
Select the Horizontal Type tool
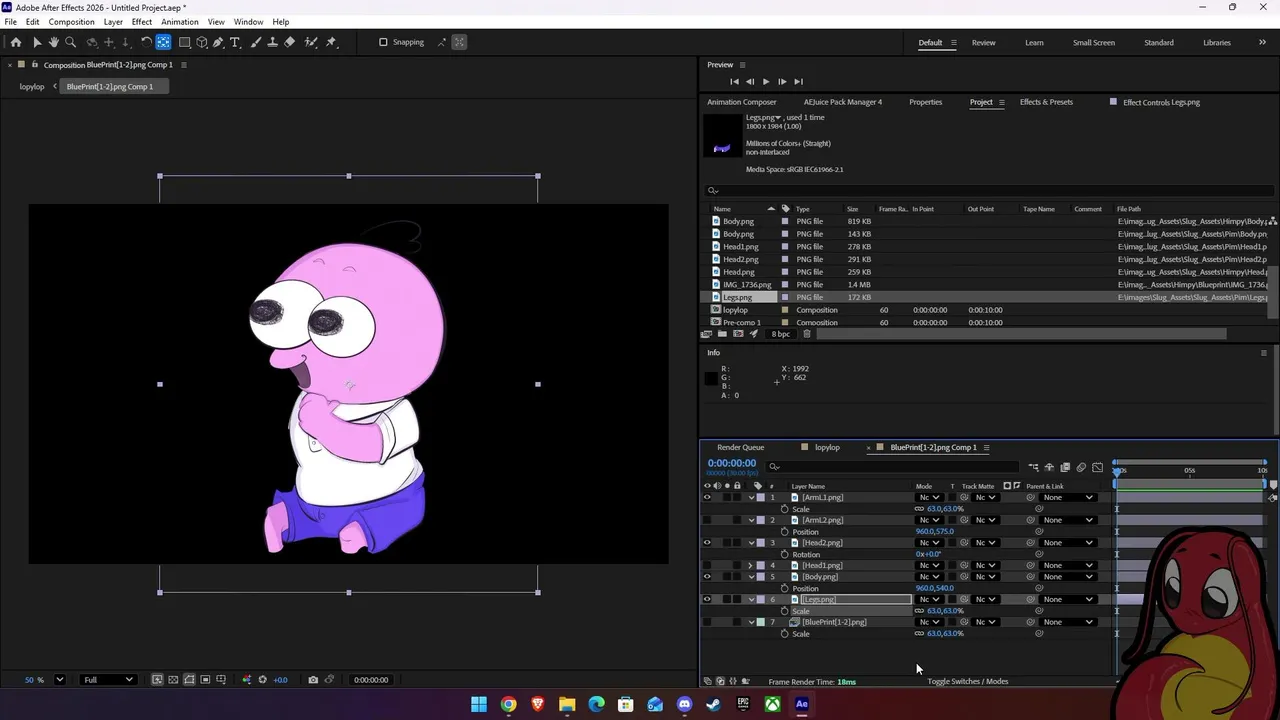click(x=235, y=42)
